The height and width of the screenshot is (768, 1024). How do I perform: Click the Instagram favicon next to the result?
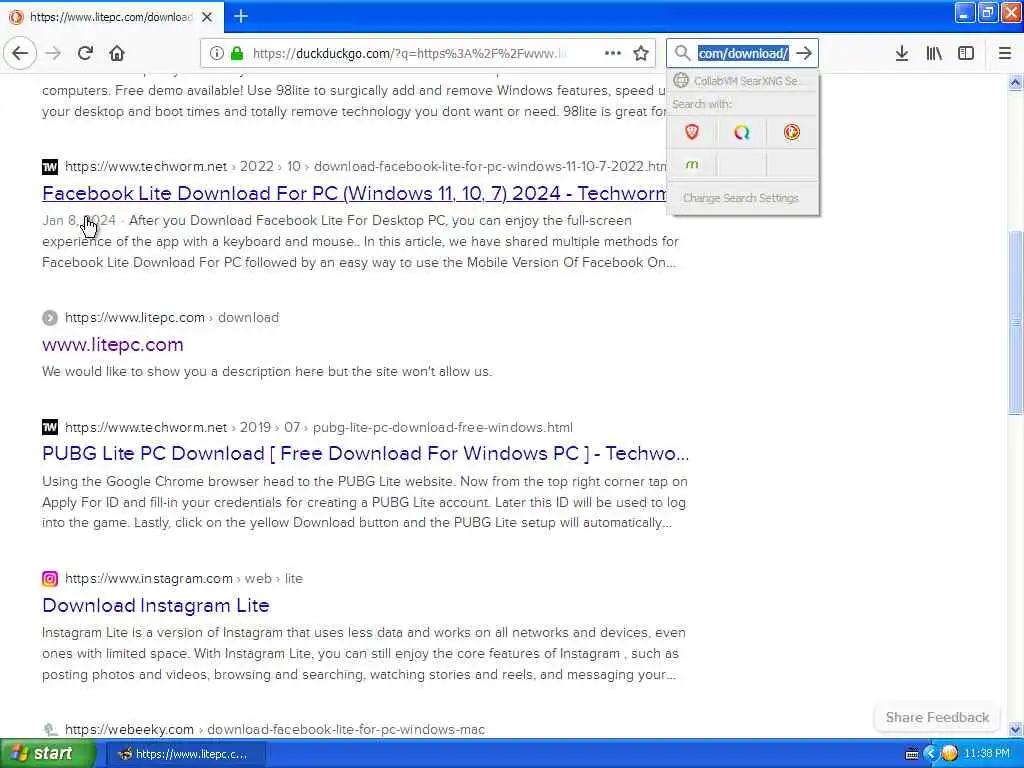point(50,579)
